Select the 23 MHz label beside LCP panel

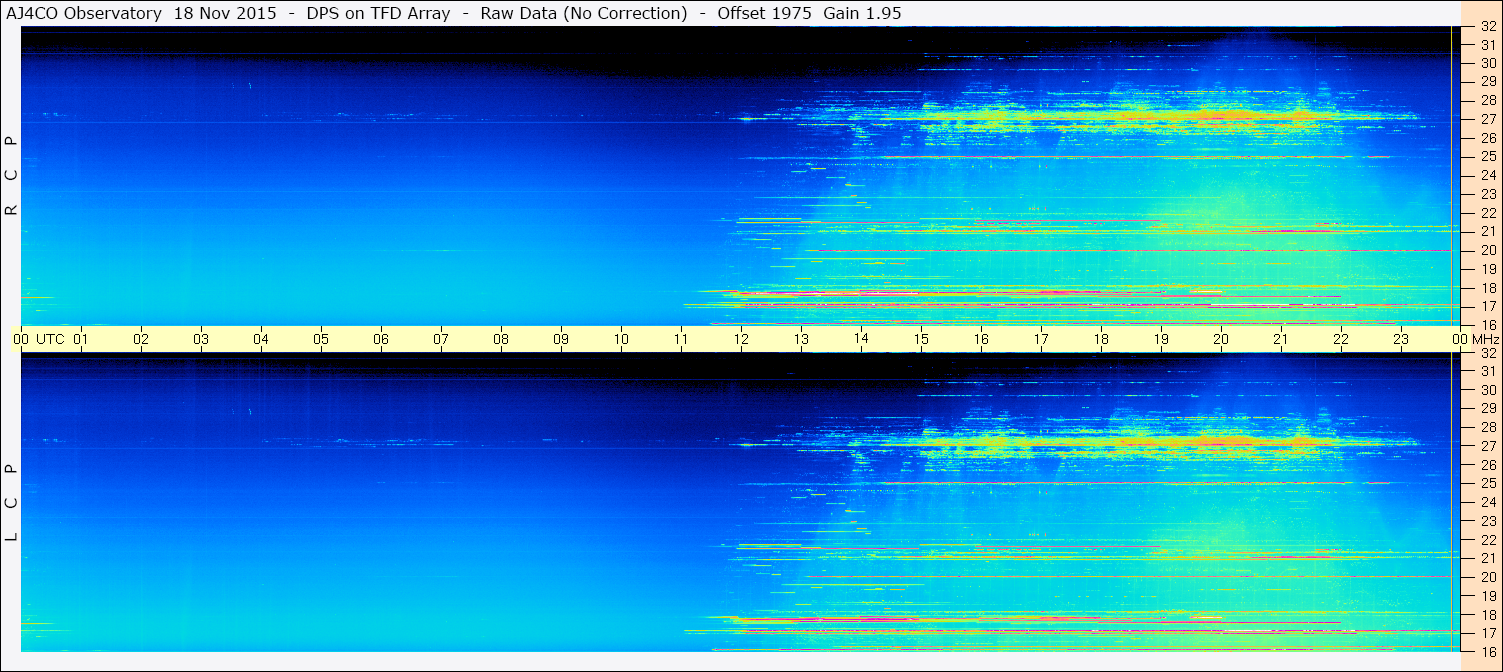click(1488, 521)
